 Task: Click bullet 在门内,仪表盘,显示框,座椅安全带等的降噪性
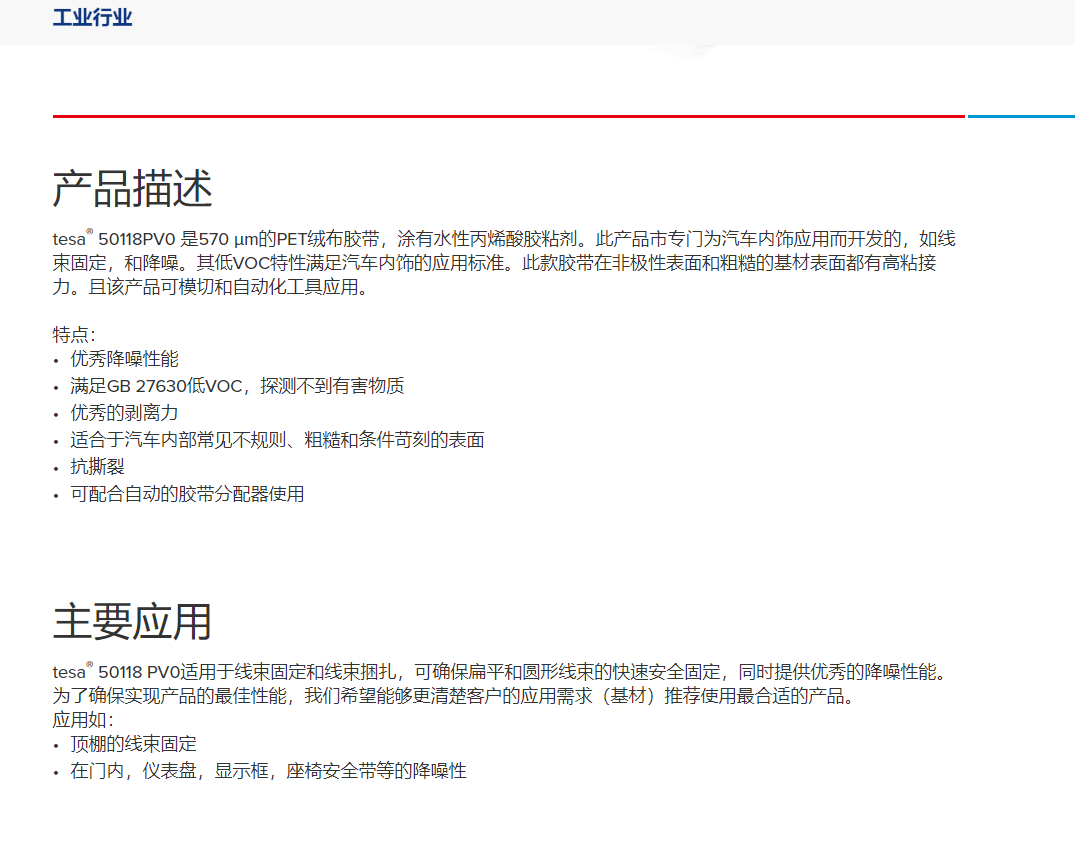268,771
